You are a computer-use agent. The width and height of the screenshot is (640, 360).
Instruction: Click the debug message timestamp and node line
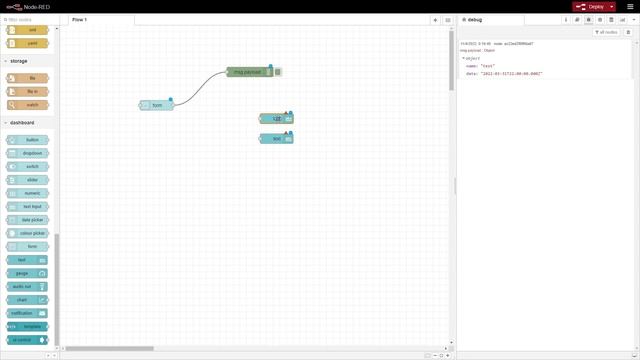pos(497,44)
